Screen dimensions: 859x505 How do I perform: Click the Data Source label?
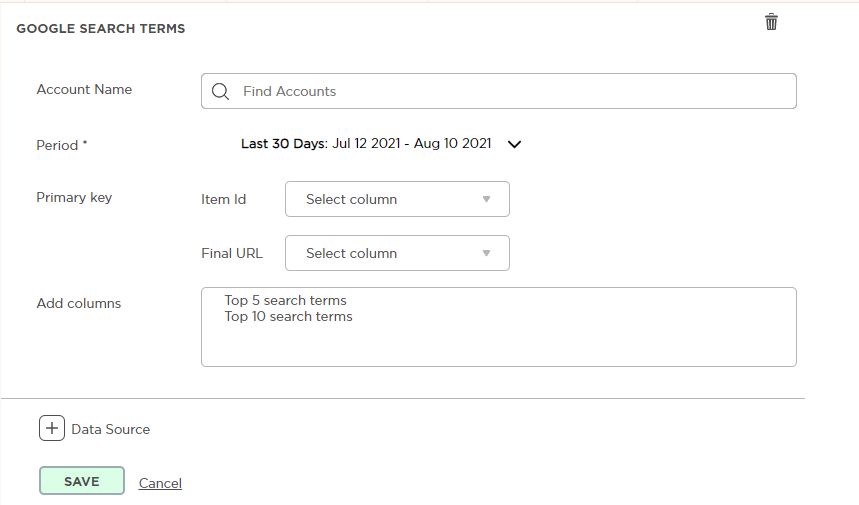(x=111, y=429)
